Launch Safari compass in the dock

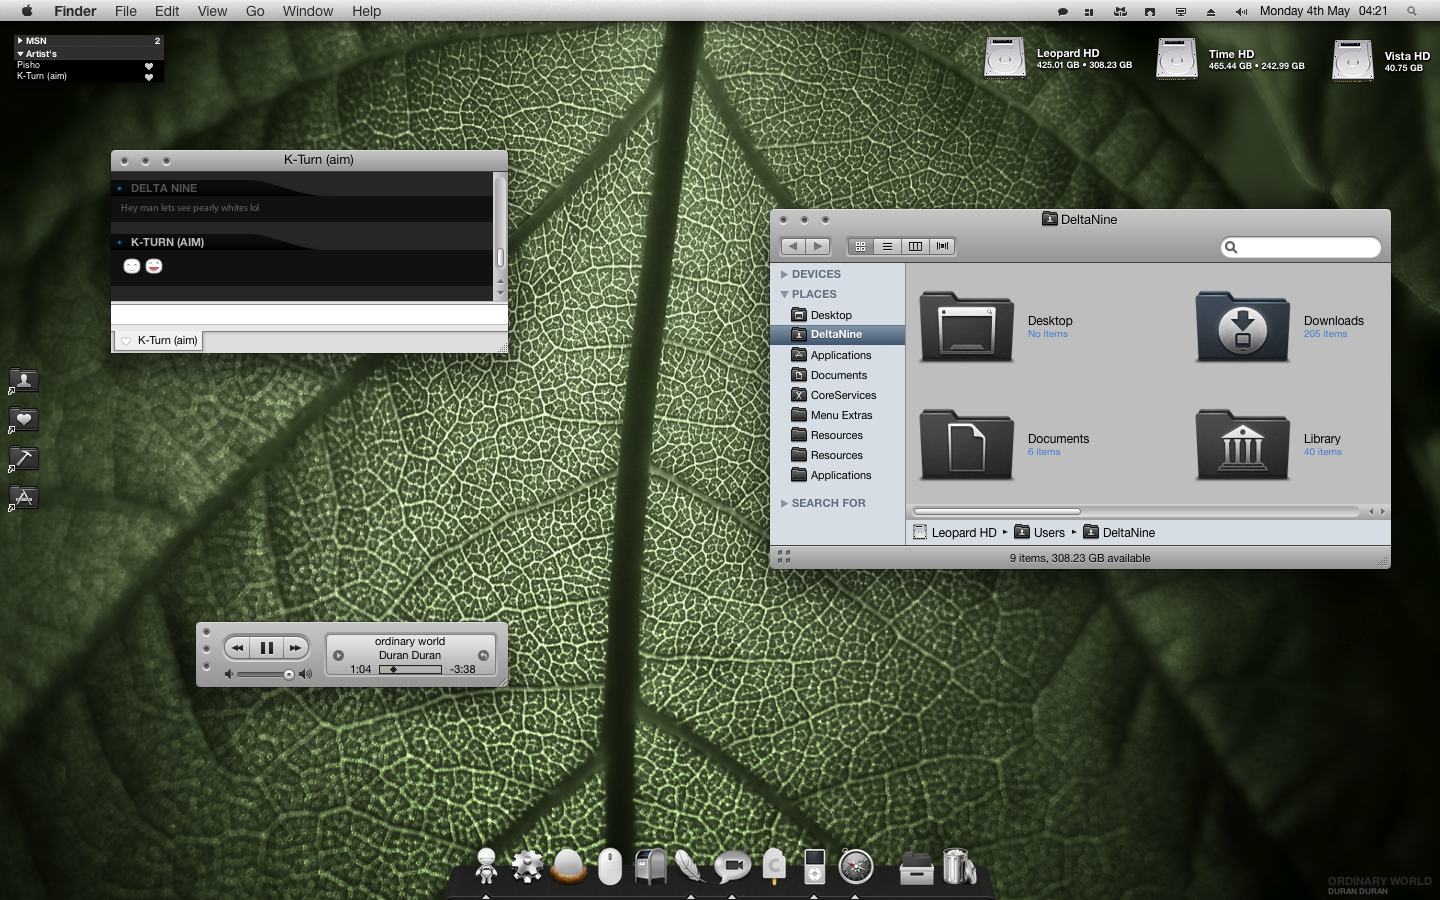pos(856,866)
